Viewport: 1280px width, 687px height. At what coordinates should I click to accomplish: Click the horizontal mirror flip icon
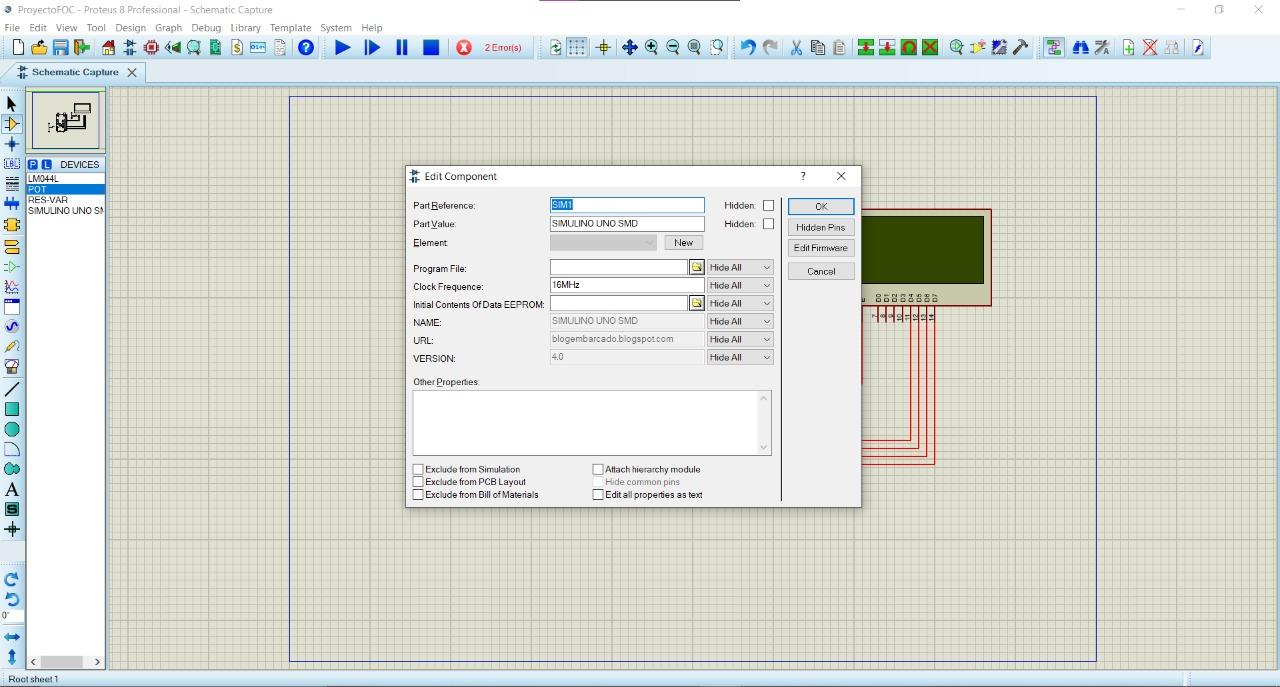[12, 637]
